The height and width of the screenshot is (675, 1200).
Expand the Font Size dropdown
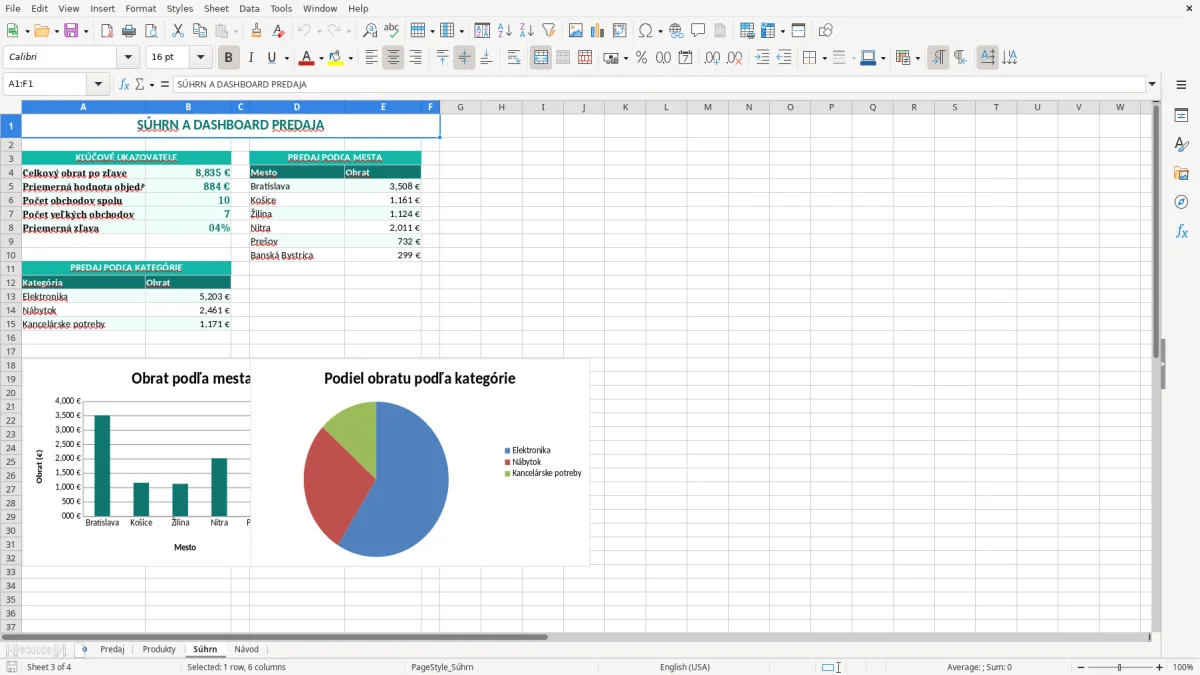[200, 58]
